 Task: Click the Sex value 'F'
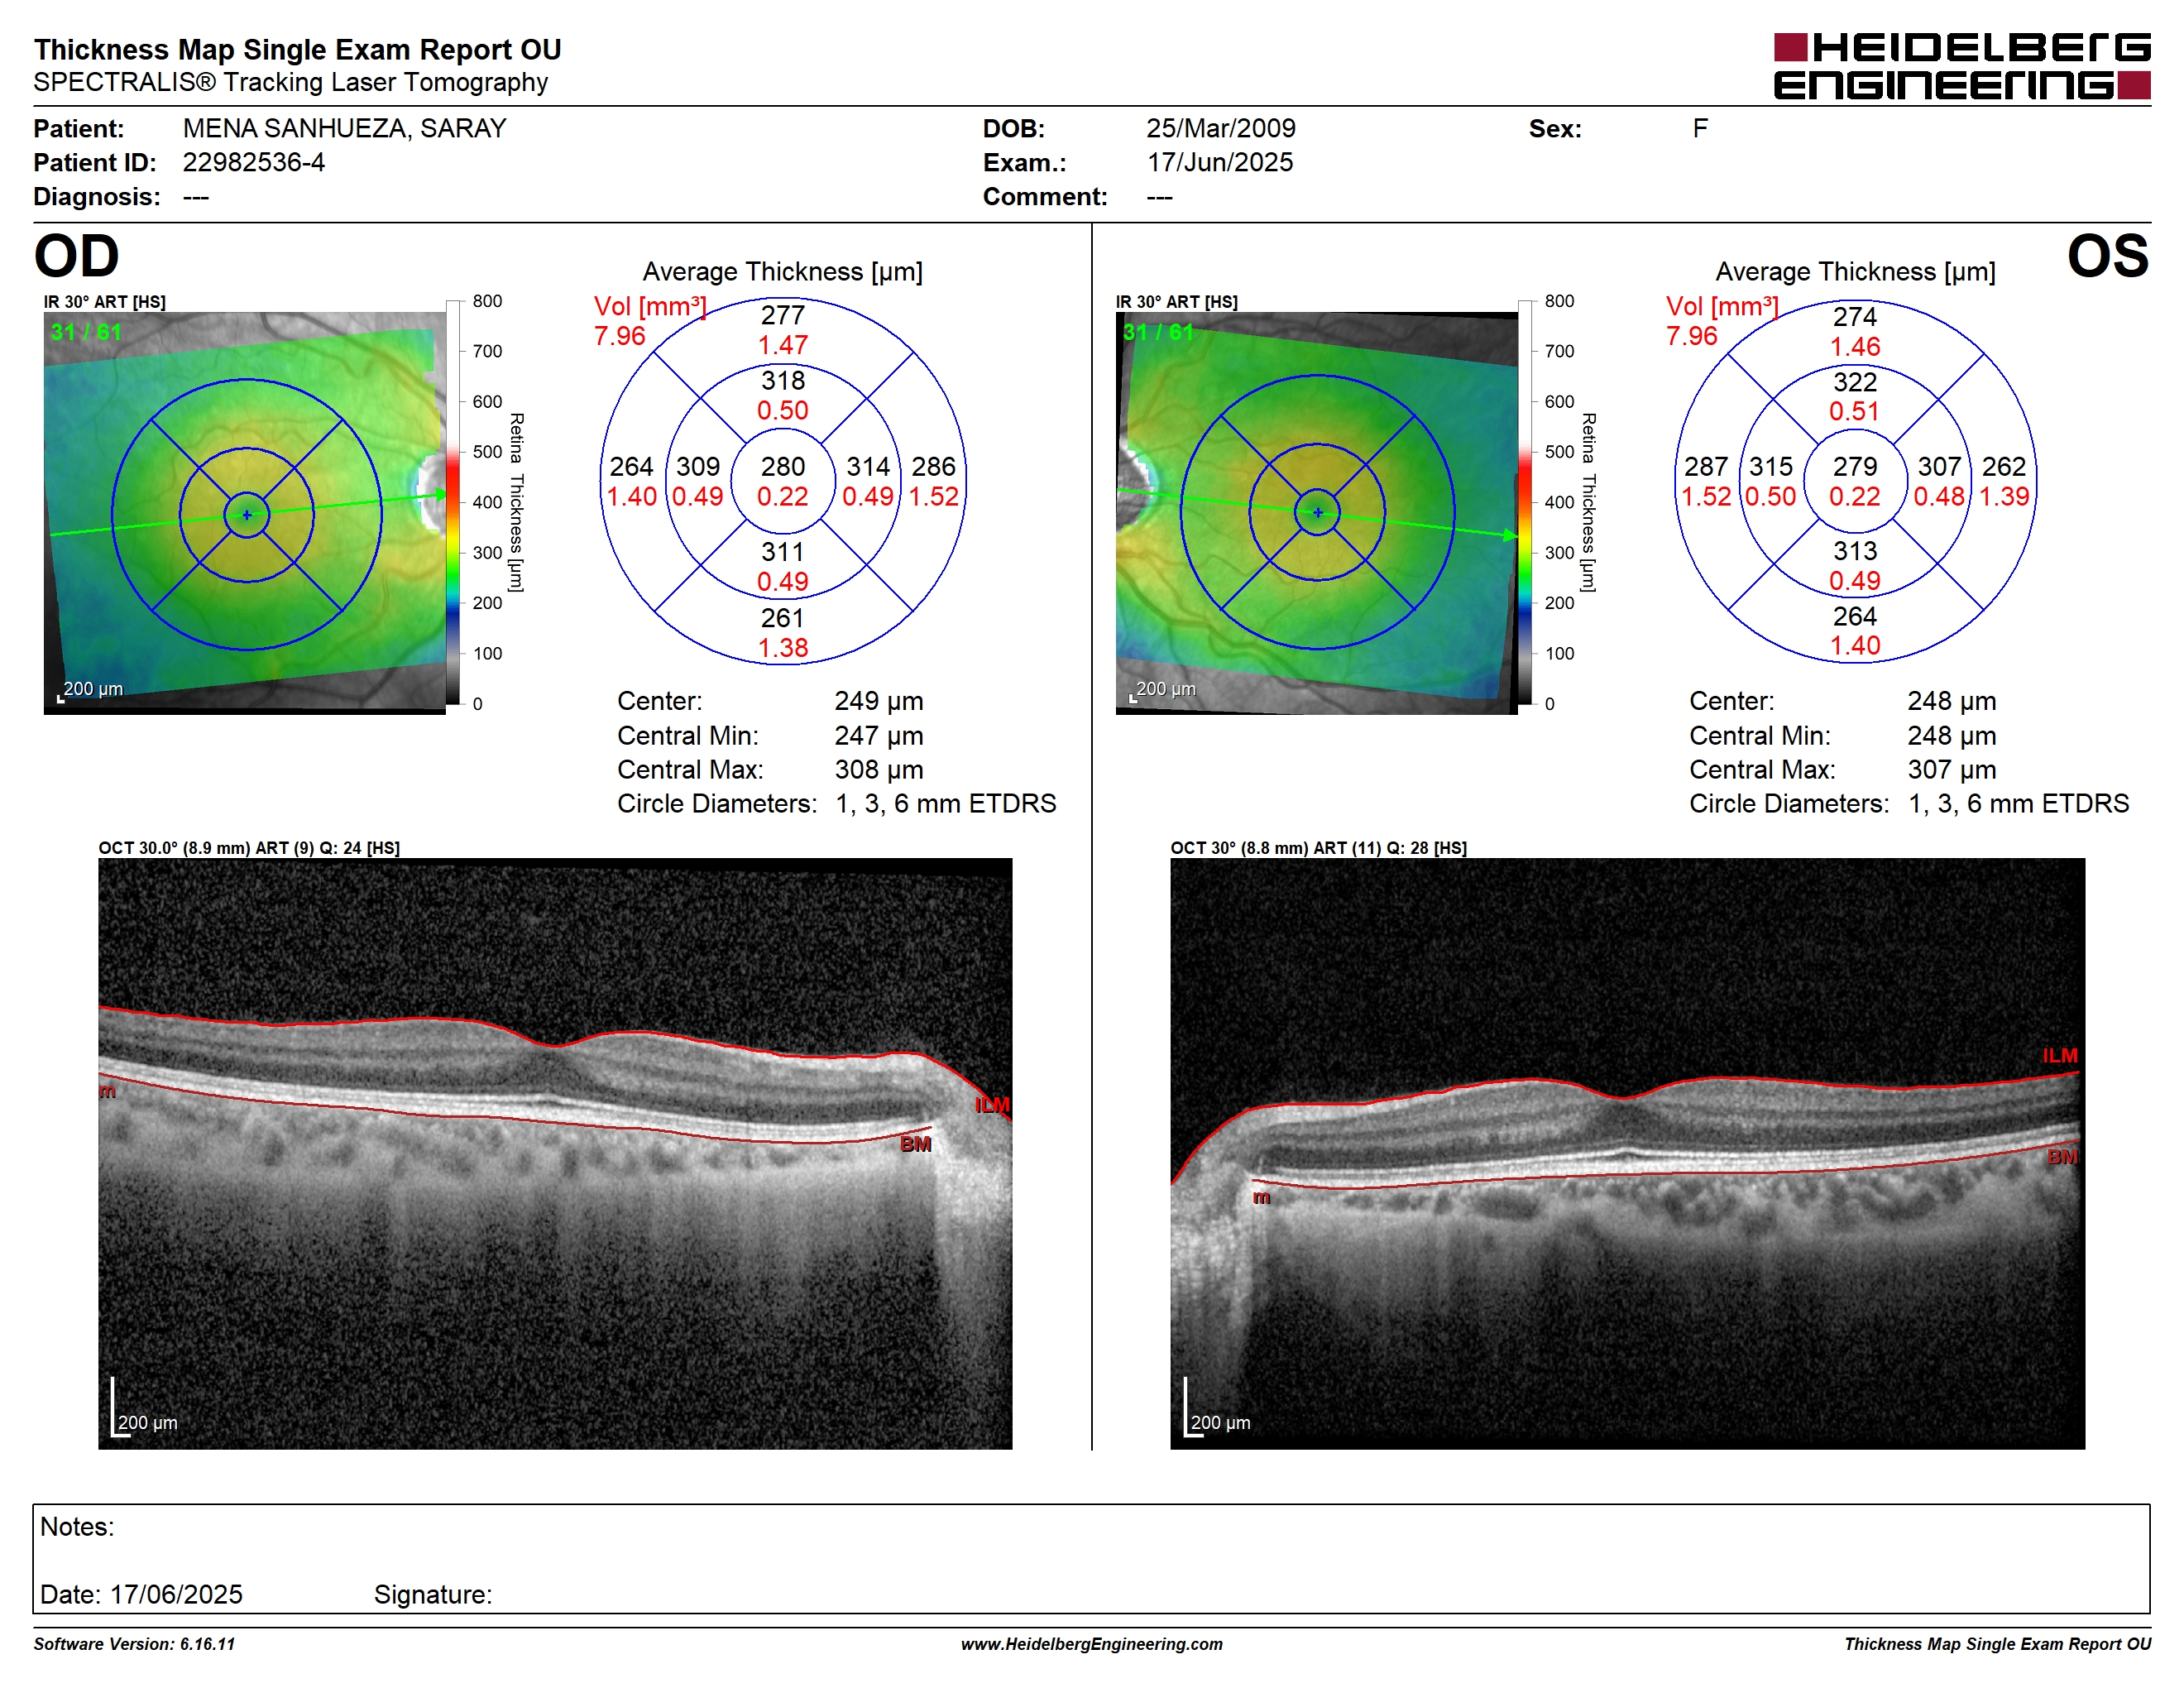(x=1700, y=128)
